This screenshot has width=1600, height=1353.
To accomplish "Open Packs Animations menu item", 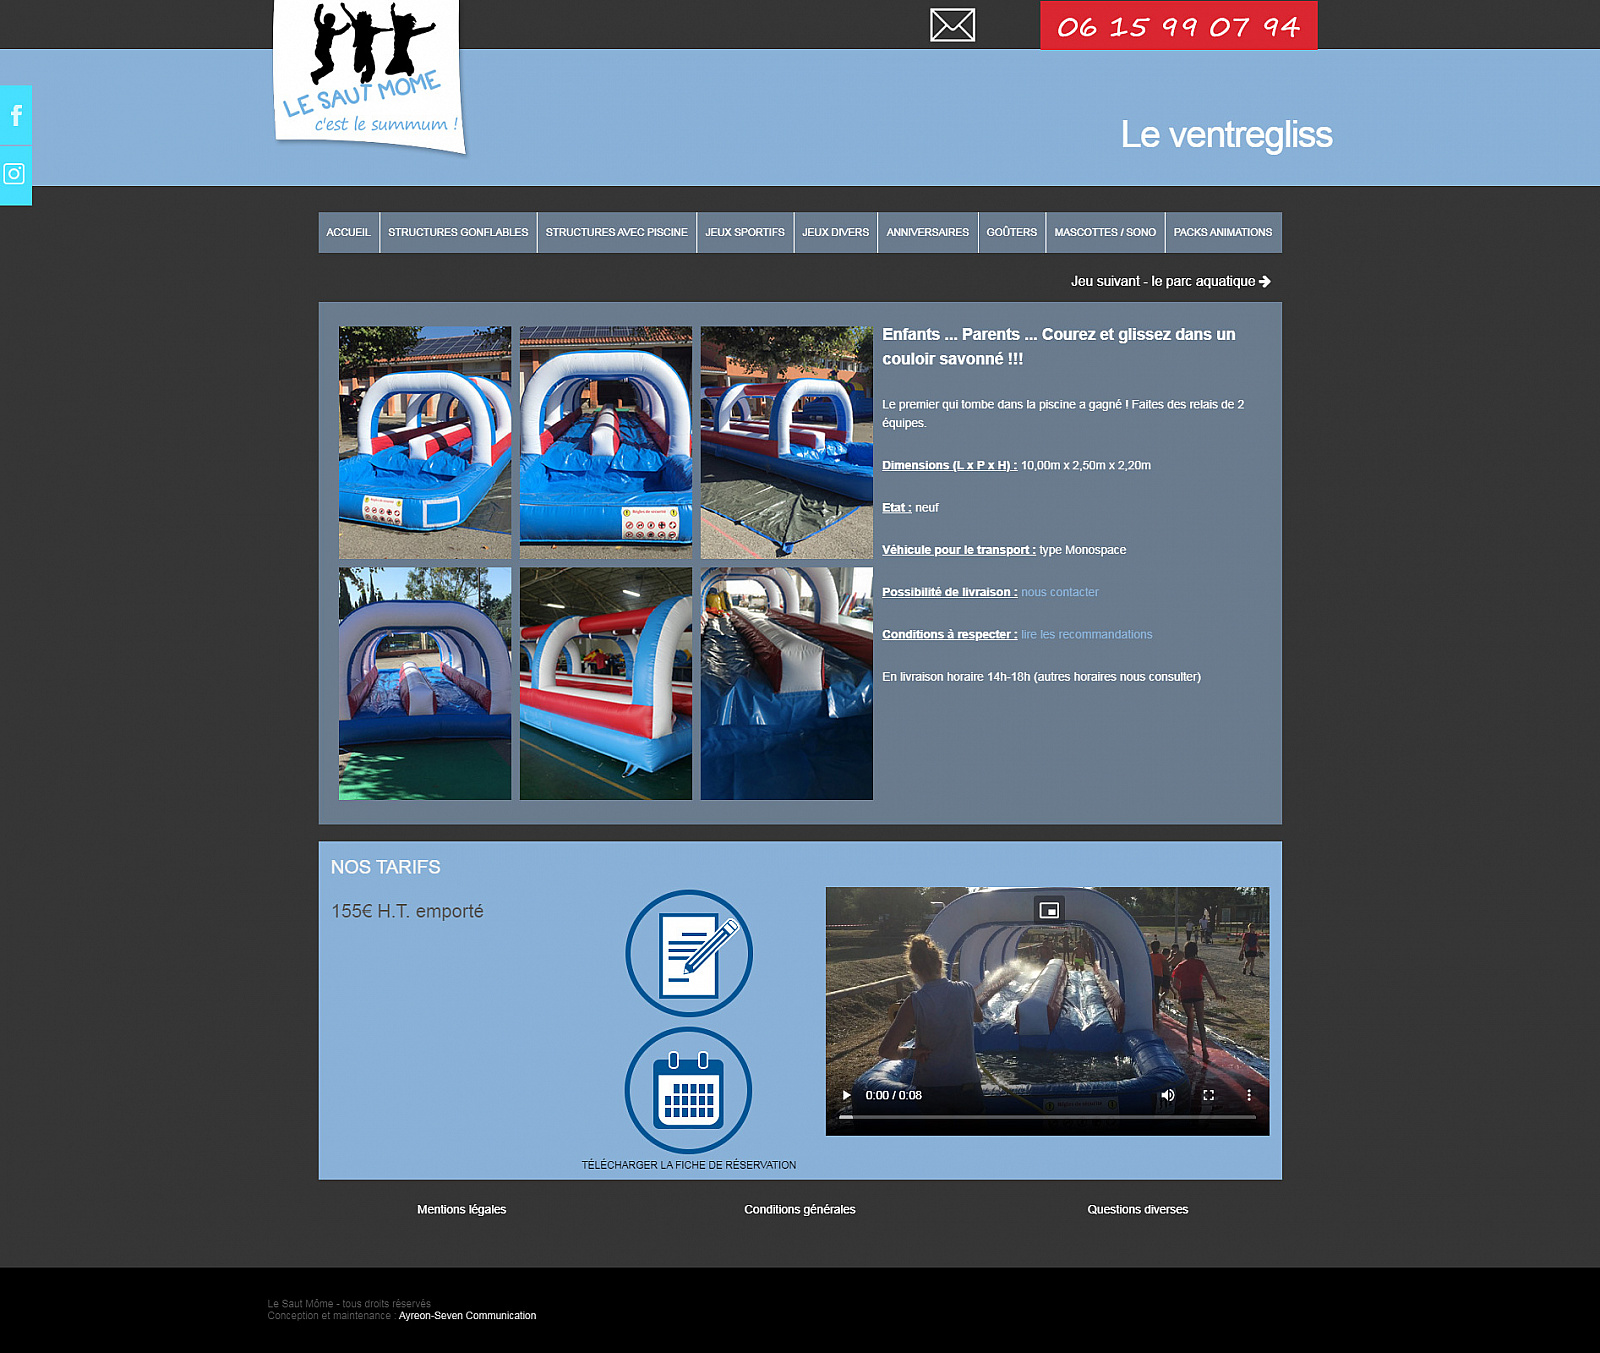I will click(x=1222, y=232).
